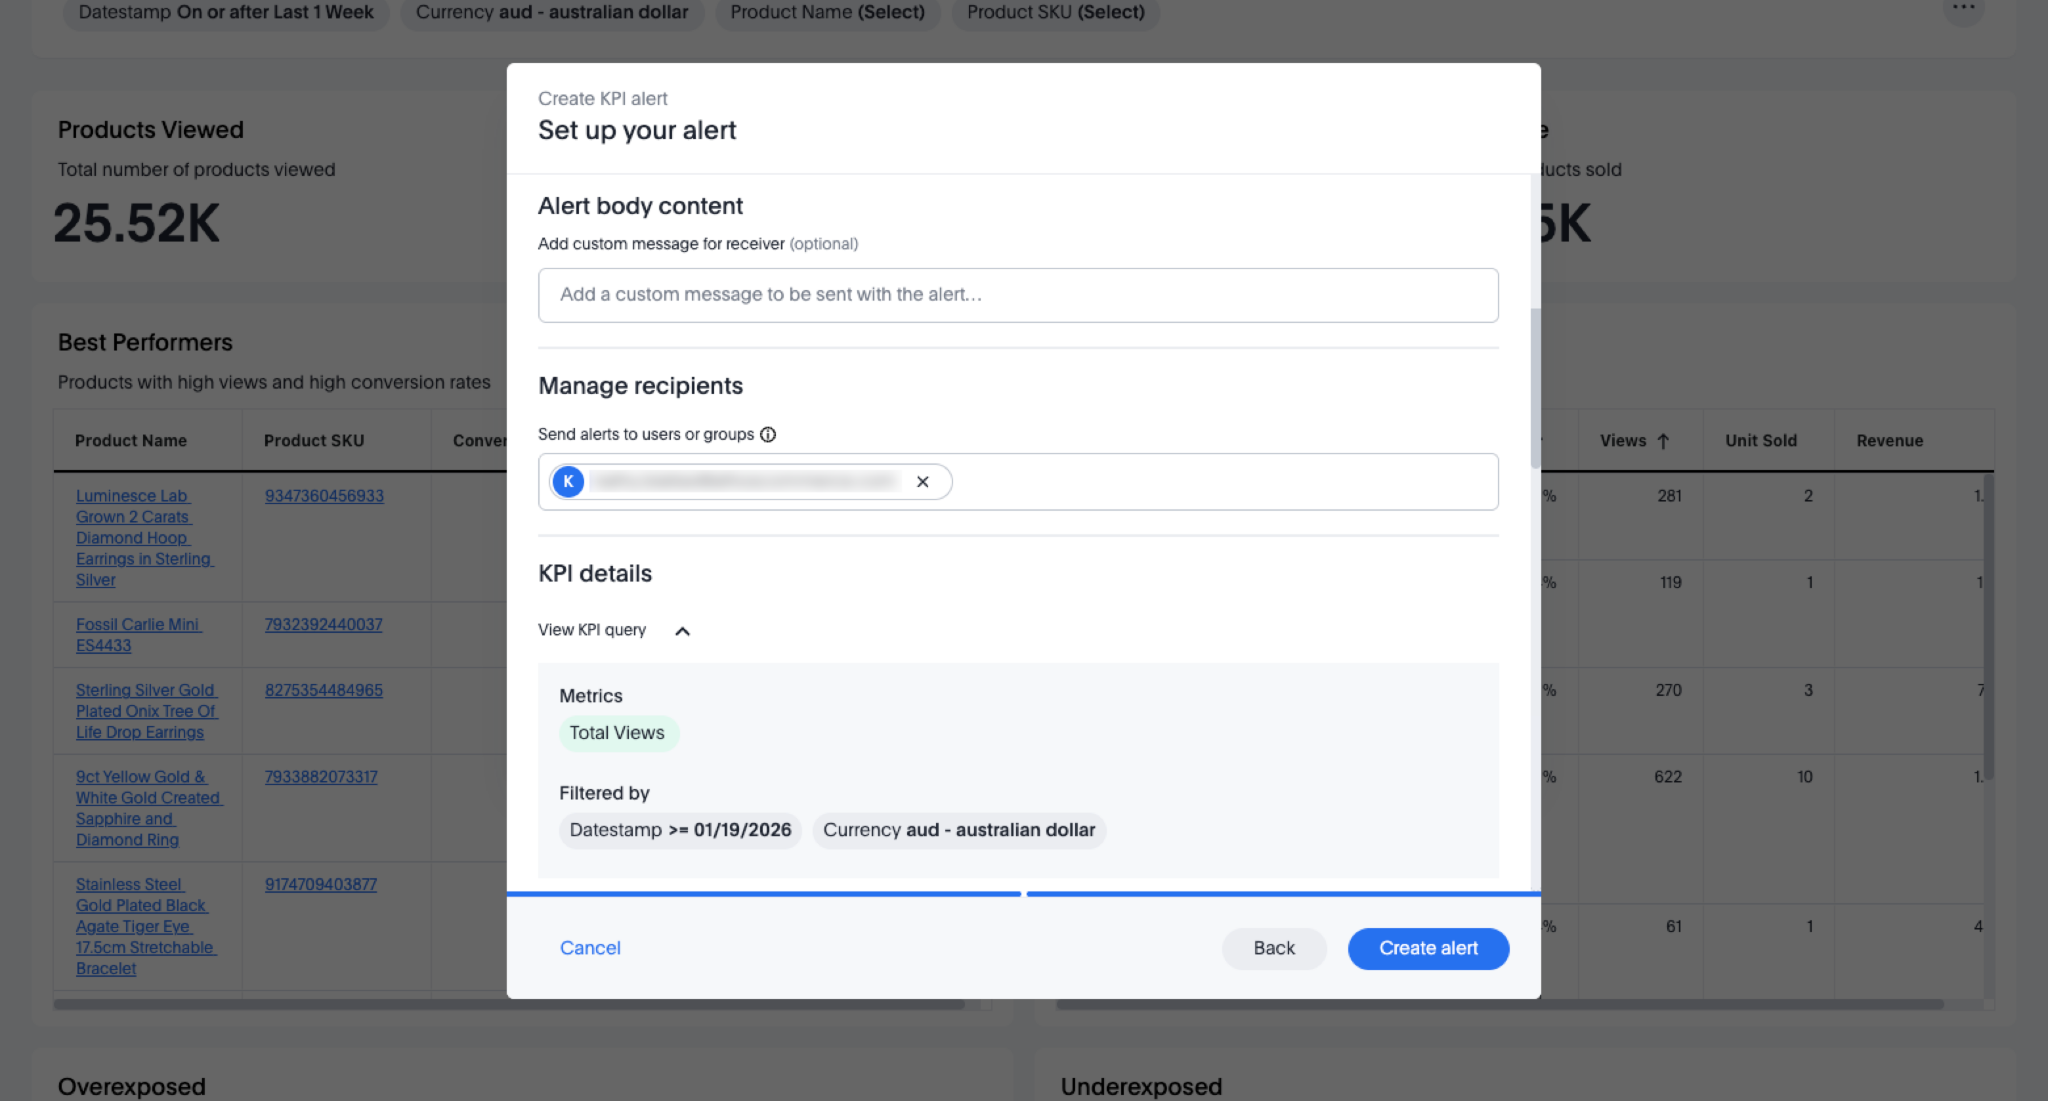
Task: Sort by the Views column arrow
Action: pyautogui.click(x=1663, y=441)
